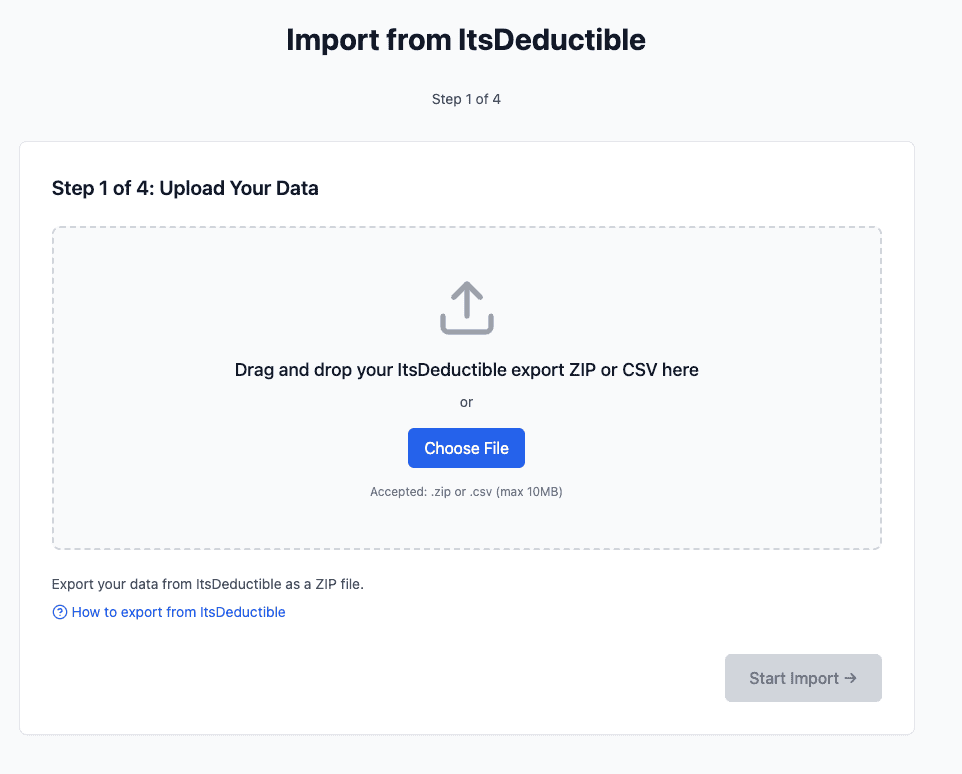Click the small 'or' separator text
962x774 pixels.
tap(466, 402)
